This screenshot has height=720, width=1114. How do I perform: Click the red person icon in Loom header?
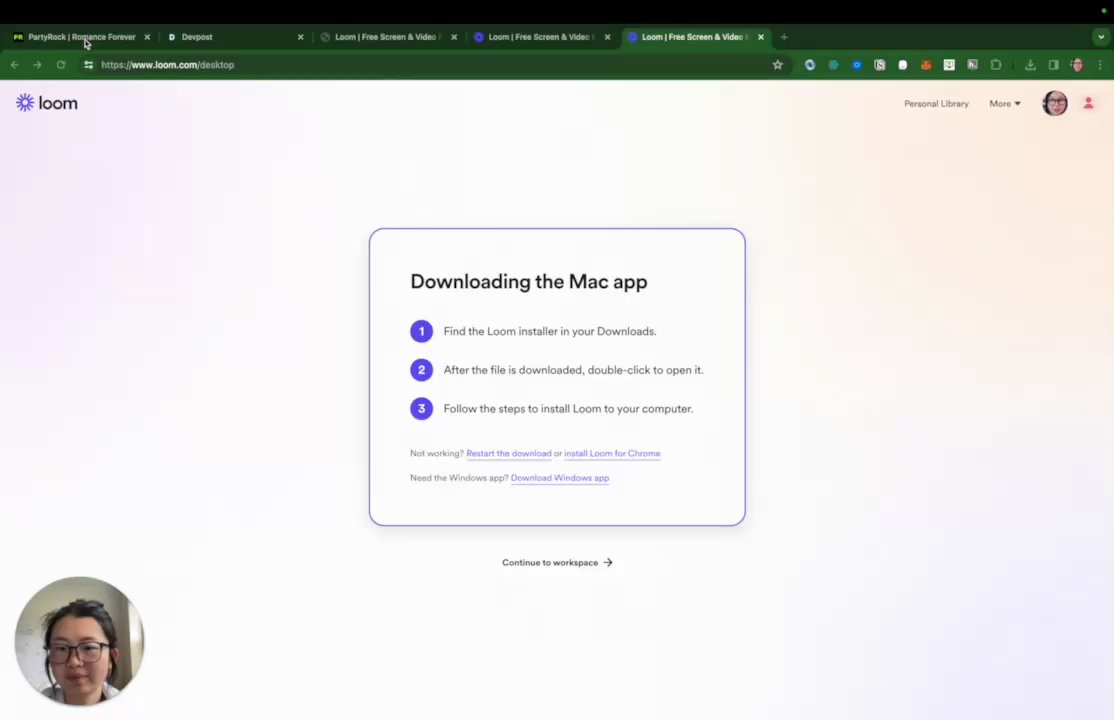click(x=1088, y=103)
